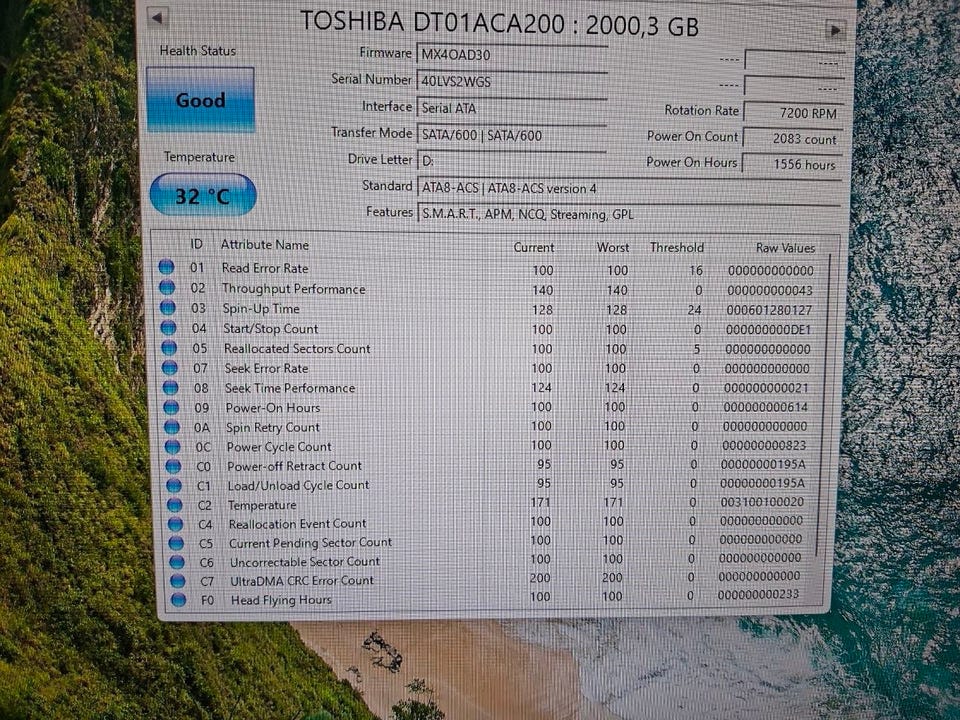This screenshot has height=720, width=960.
Task: Go to previous disk with left arrow
Action: click(158, 18)
